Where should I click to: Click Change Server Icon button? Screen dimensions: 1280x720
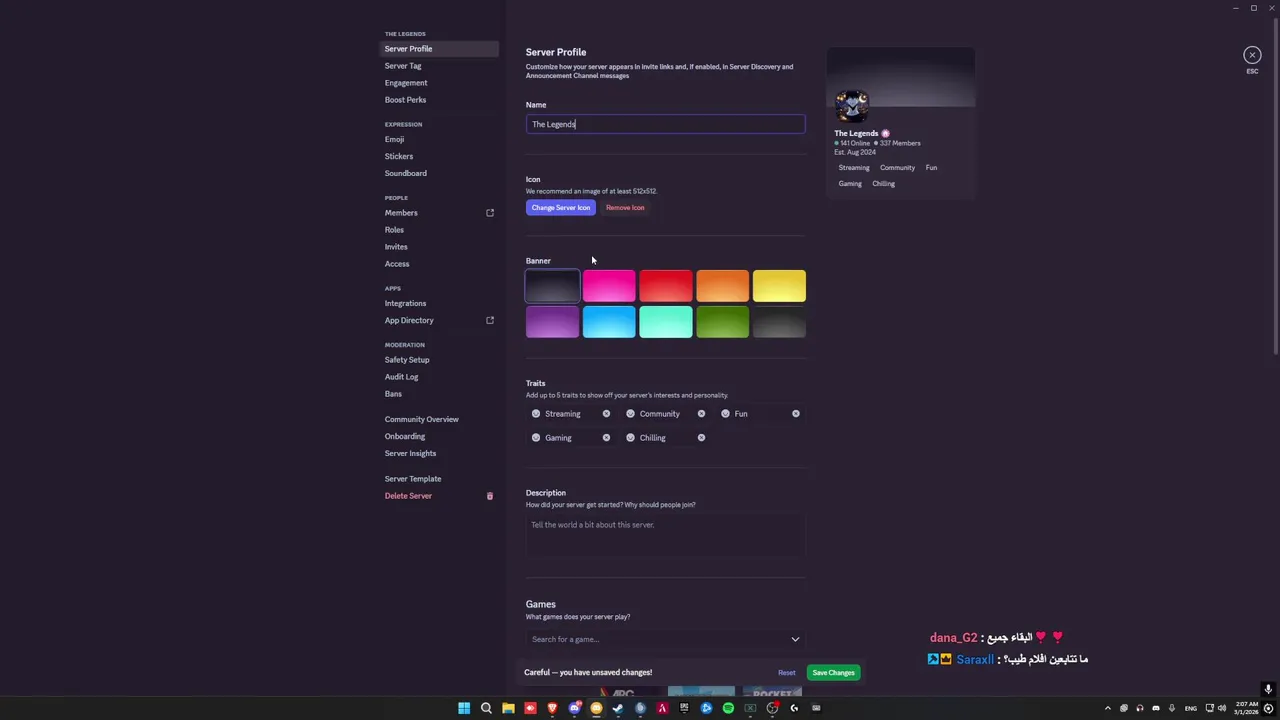(x=561, y=208)
